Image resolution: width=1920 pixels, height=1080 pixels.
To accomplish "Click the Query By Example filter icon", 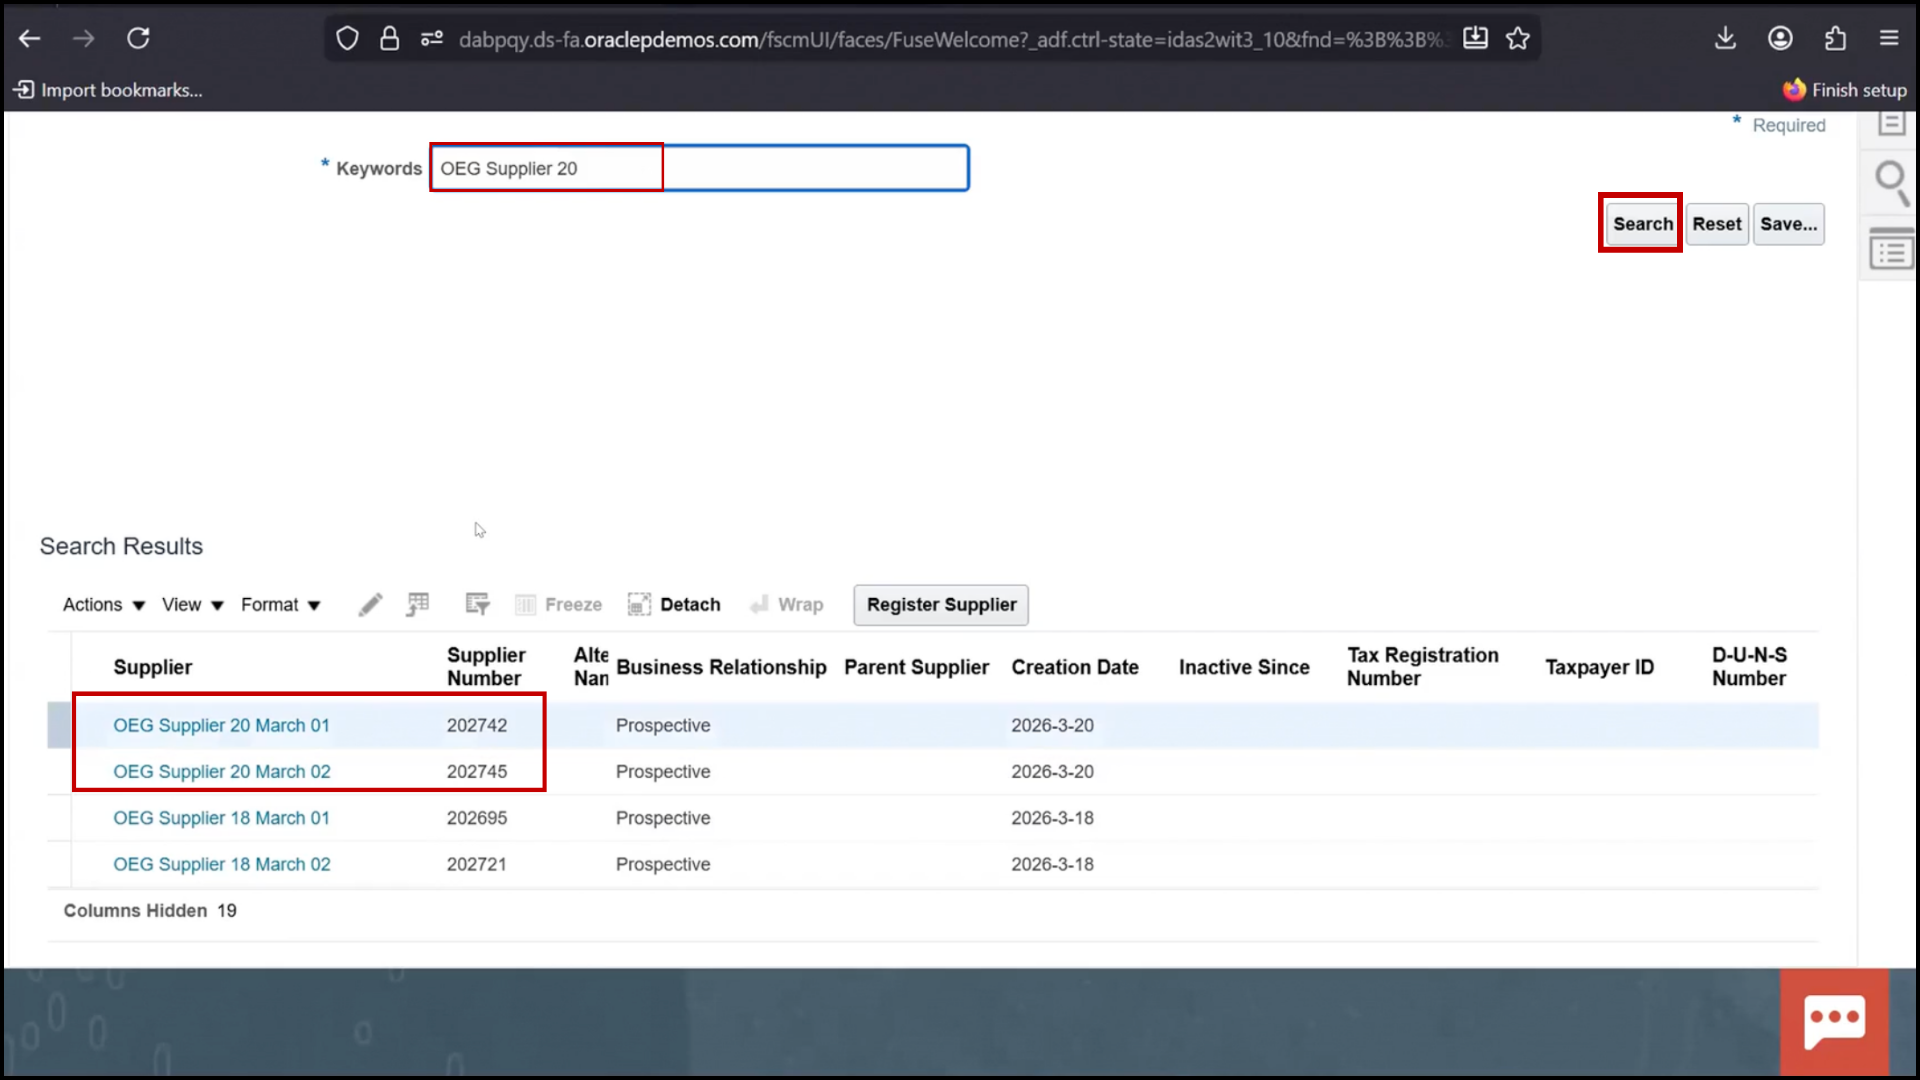I will point(478,604).
